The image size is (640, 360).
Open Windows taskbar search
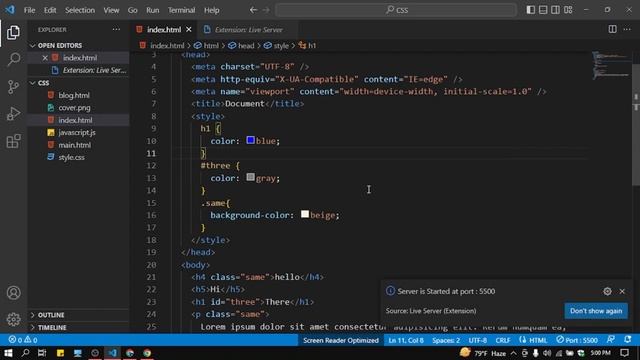[25, 353]
